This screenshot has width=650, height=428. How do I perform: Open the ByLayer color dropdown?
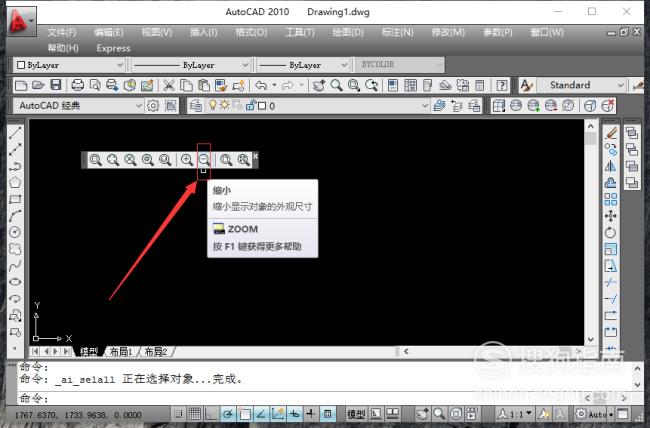pyautogui.click(x=119, y=65)
